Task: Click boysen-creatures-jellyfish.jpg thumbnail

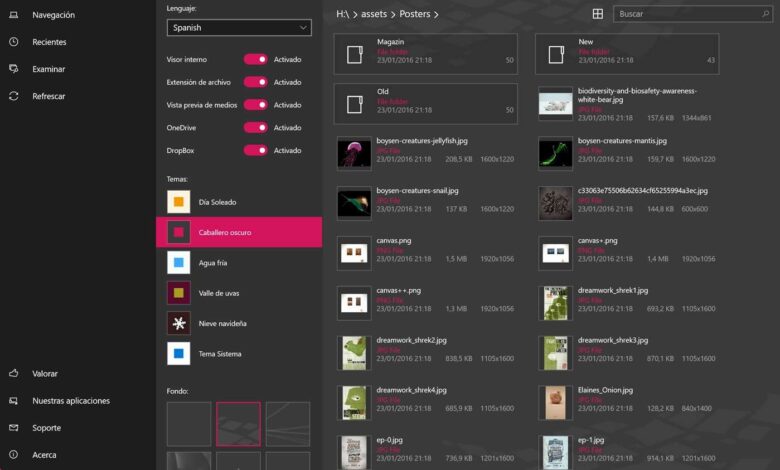Action: point(354,154)
